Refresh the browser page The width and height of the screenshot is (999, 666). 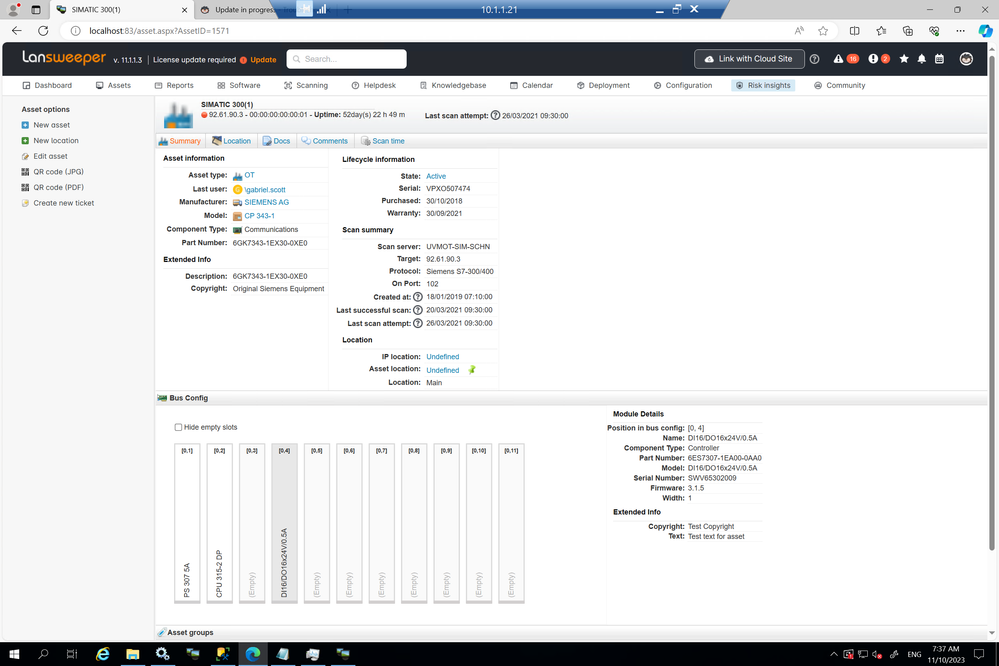[43, 31]
